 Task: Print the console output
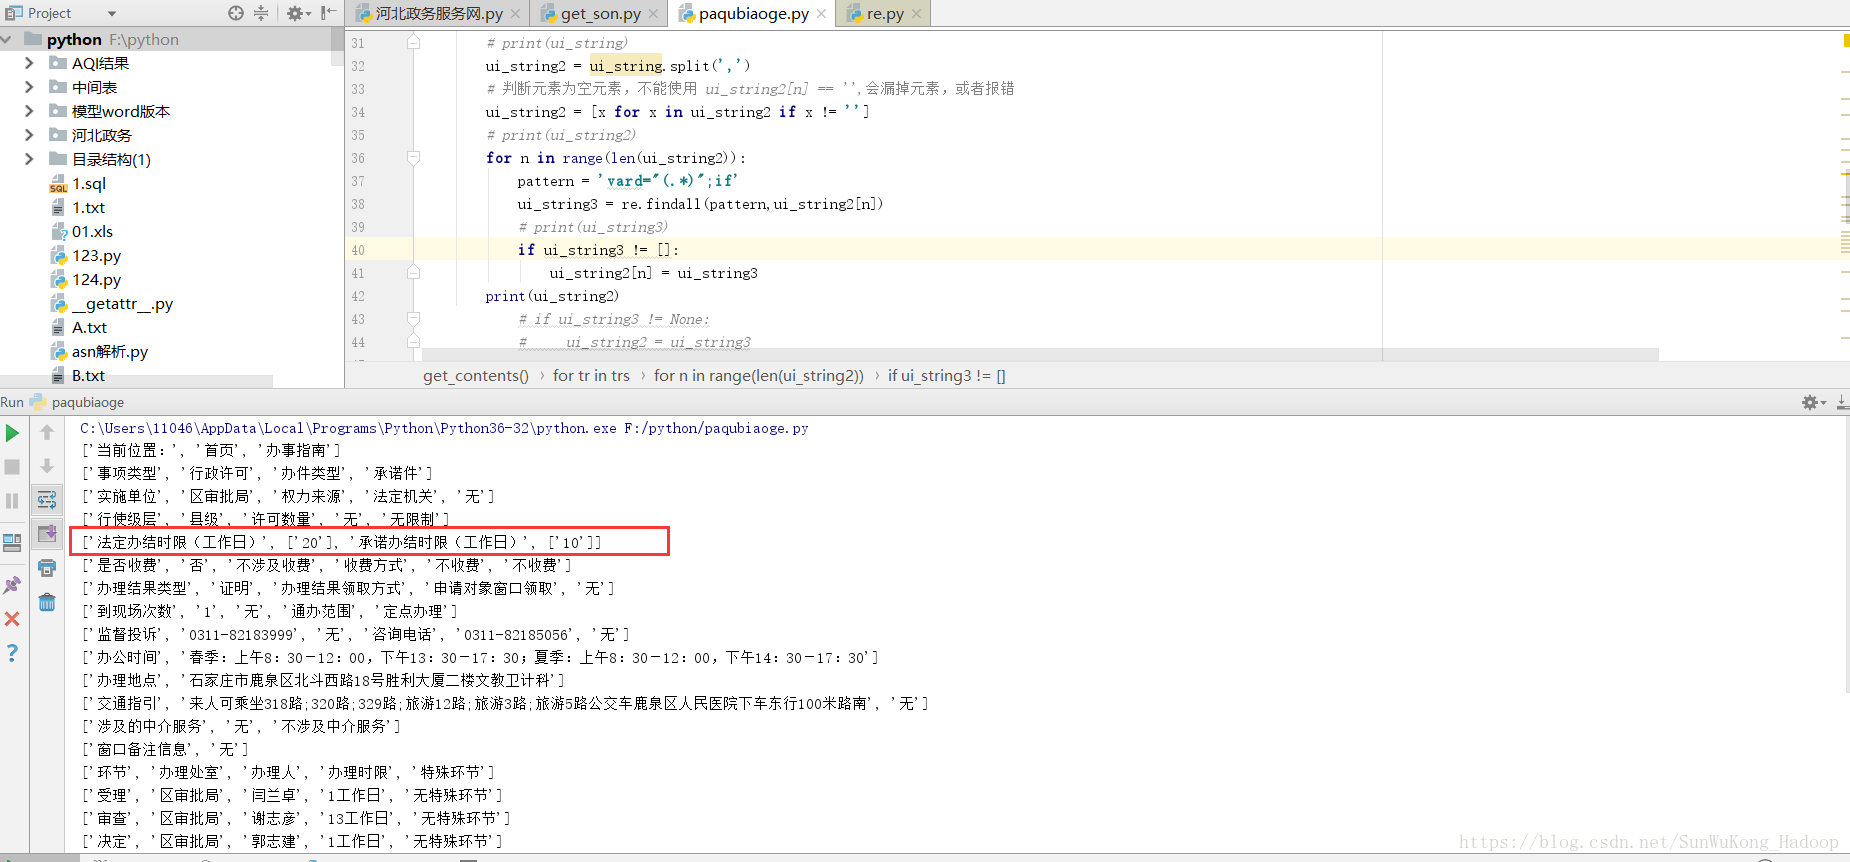[x=47, y=568]
